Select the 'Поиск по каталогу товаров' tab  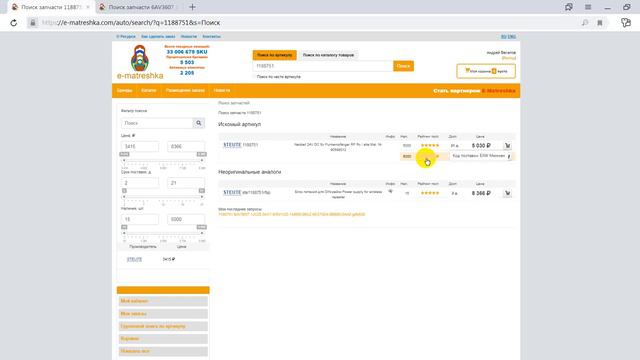pos(328,55)
